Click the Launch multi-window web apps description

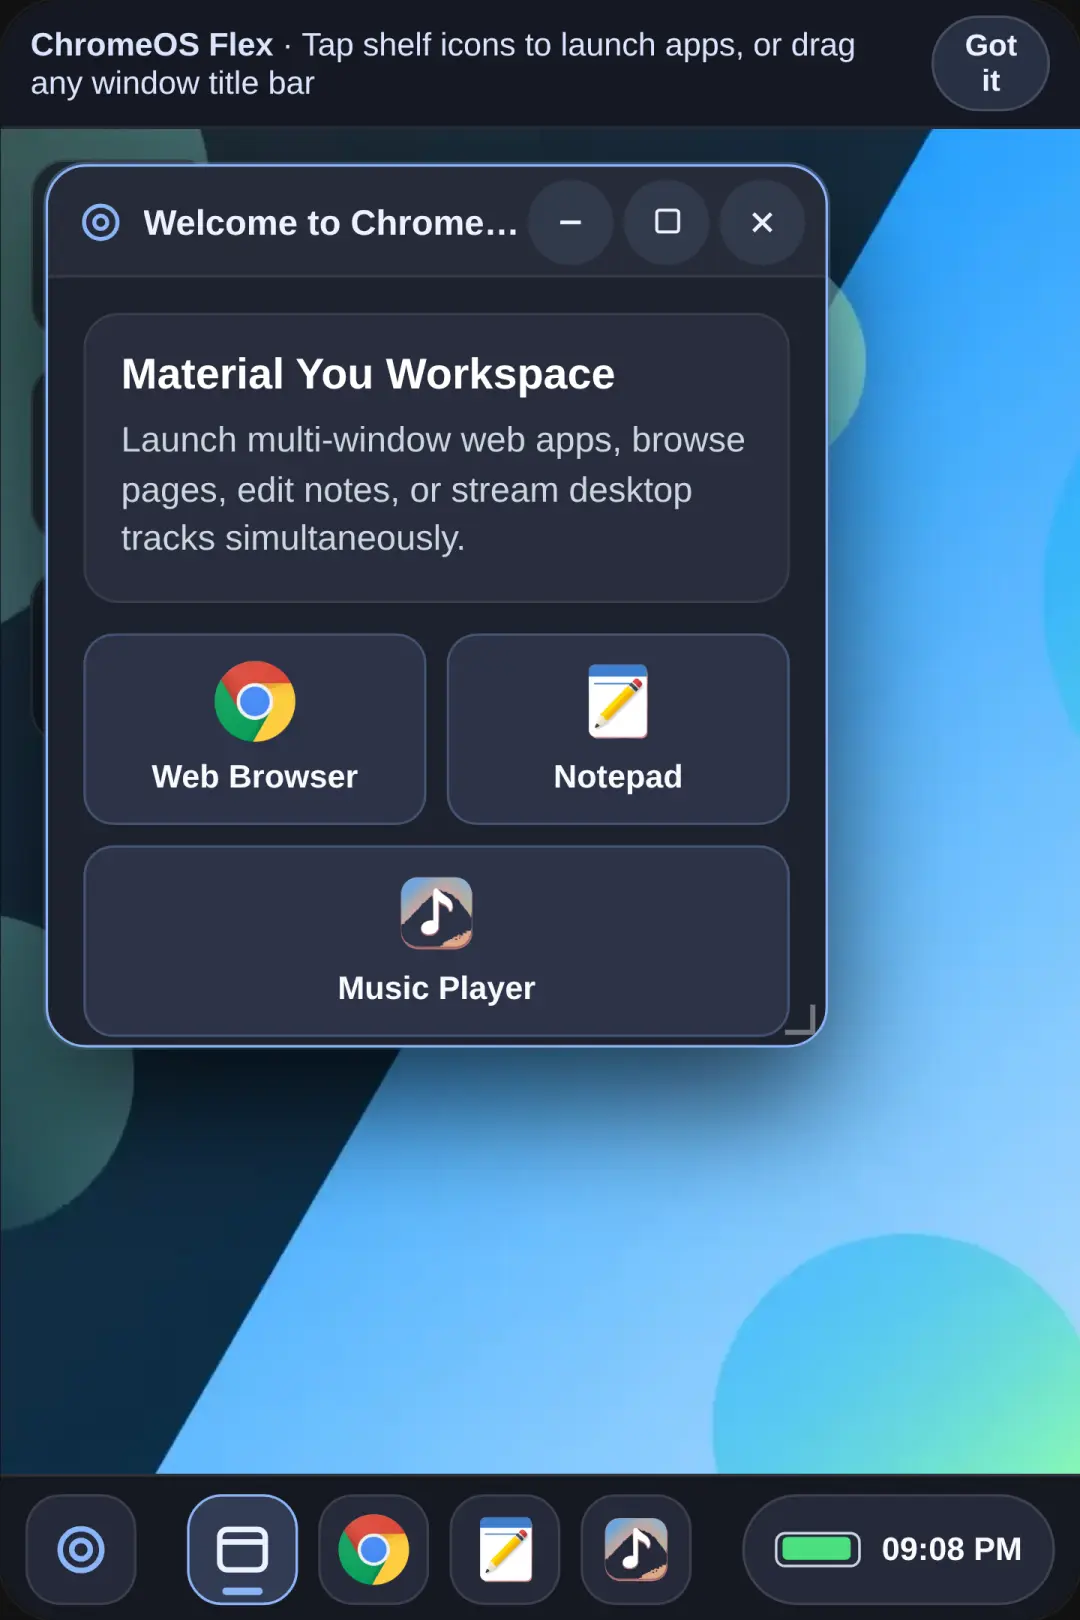coord(433,489)
